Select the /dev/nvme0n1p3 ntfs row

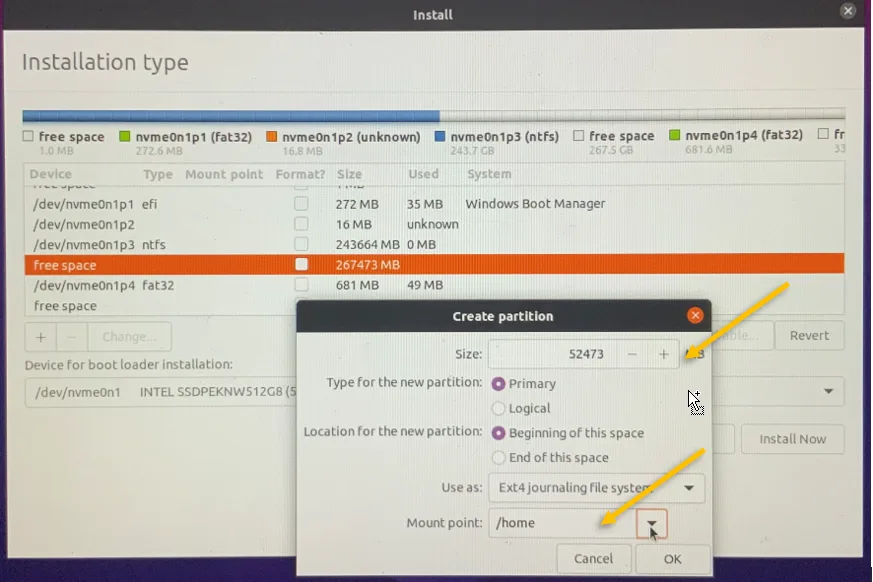coord(434,244)
